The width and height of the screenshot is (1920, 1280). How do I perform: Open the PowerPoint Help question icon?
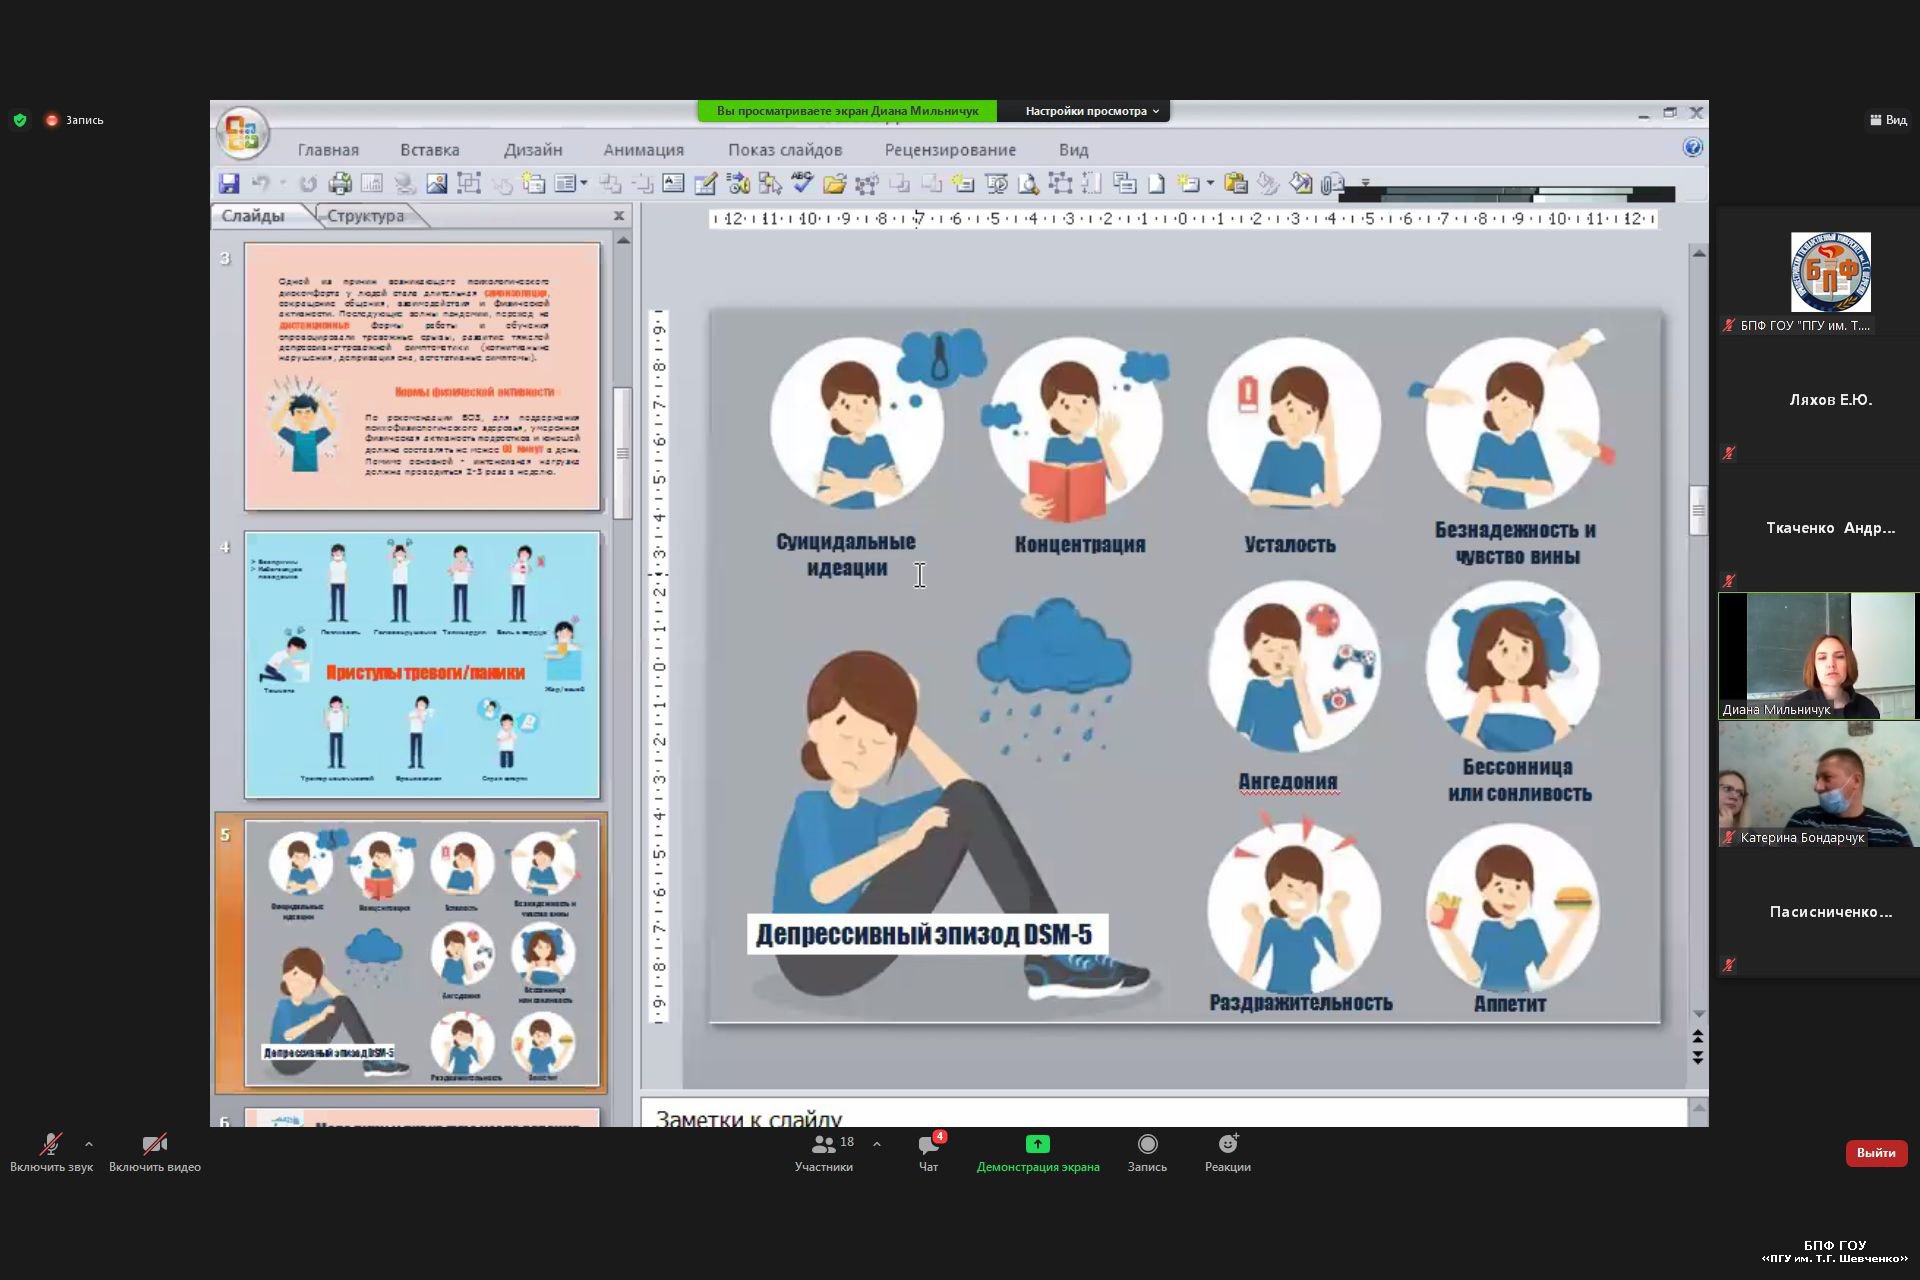click(x=1692, y=148)
